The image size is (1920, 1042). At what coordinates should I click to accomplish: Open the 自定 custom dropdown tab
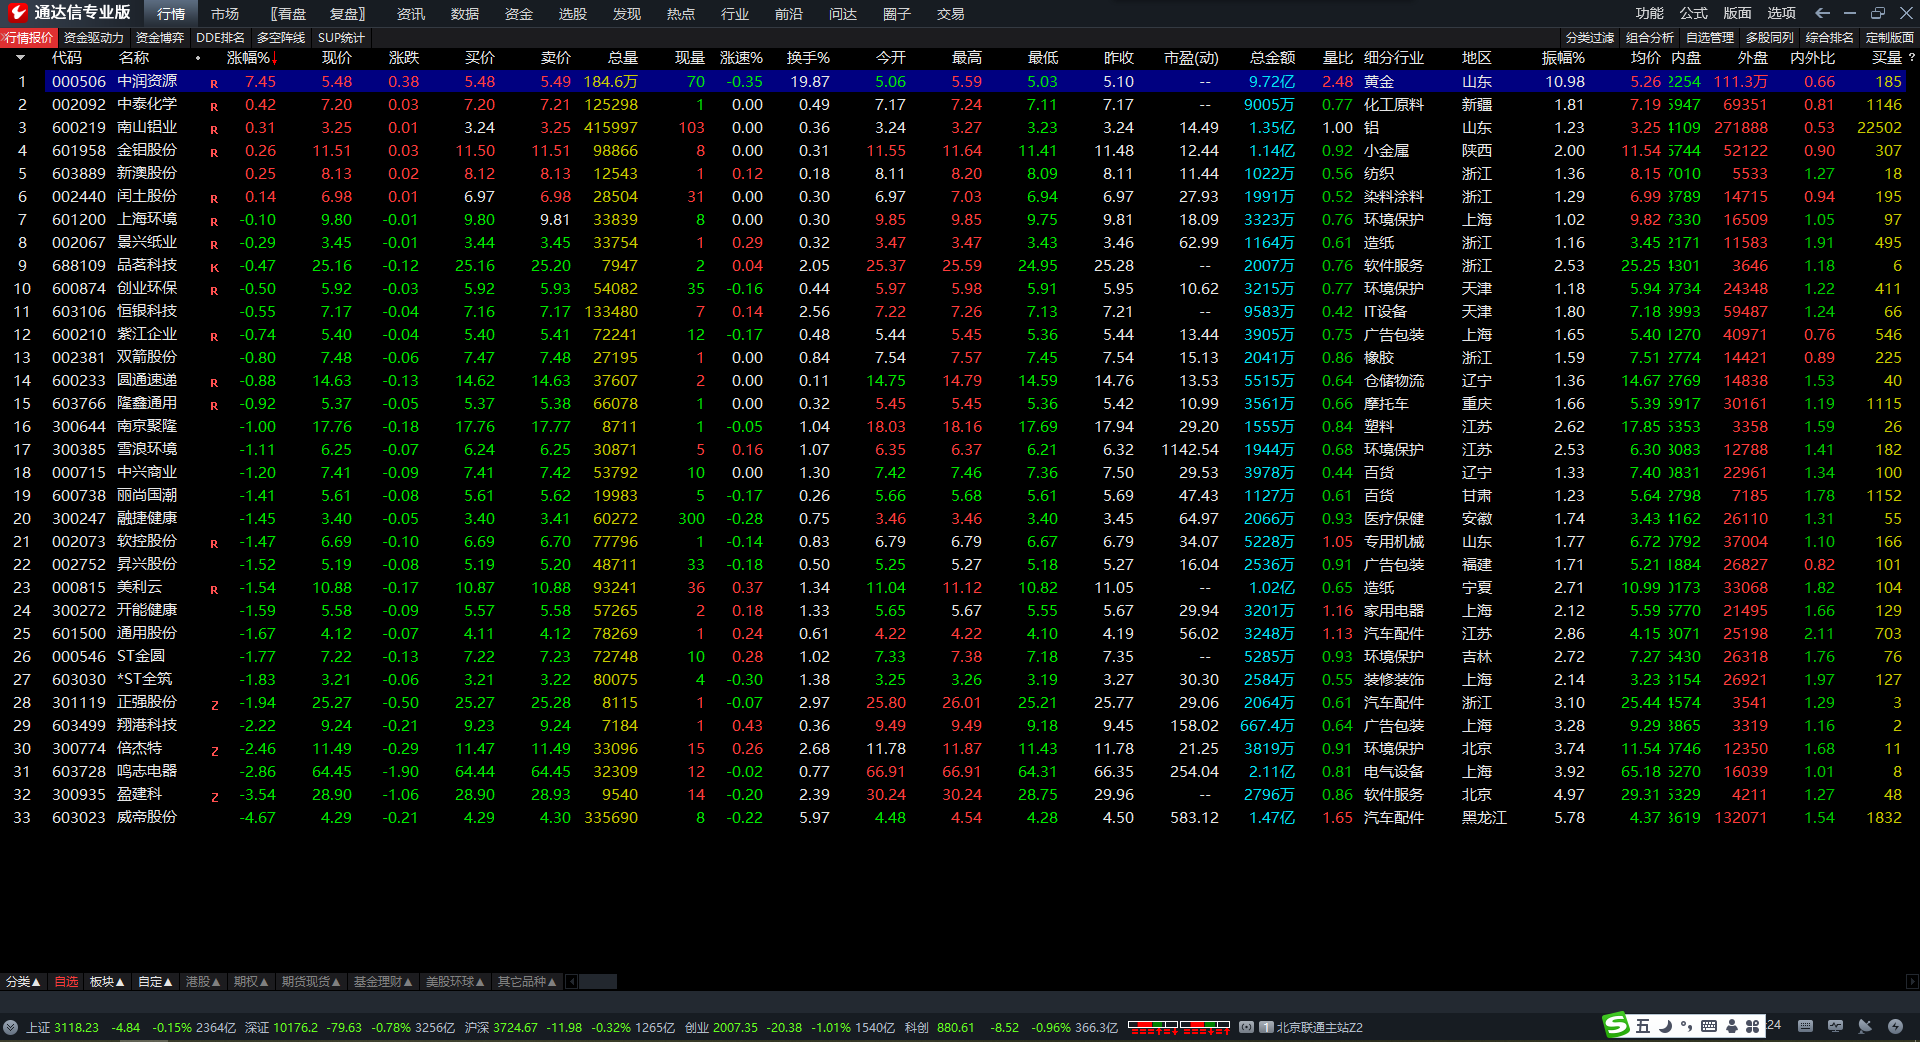155,982
